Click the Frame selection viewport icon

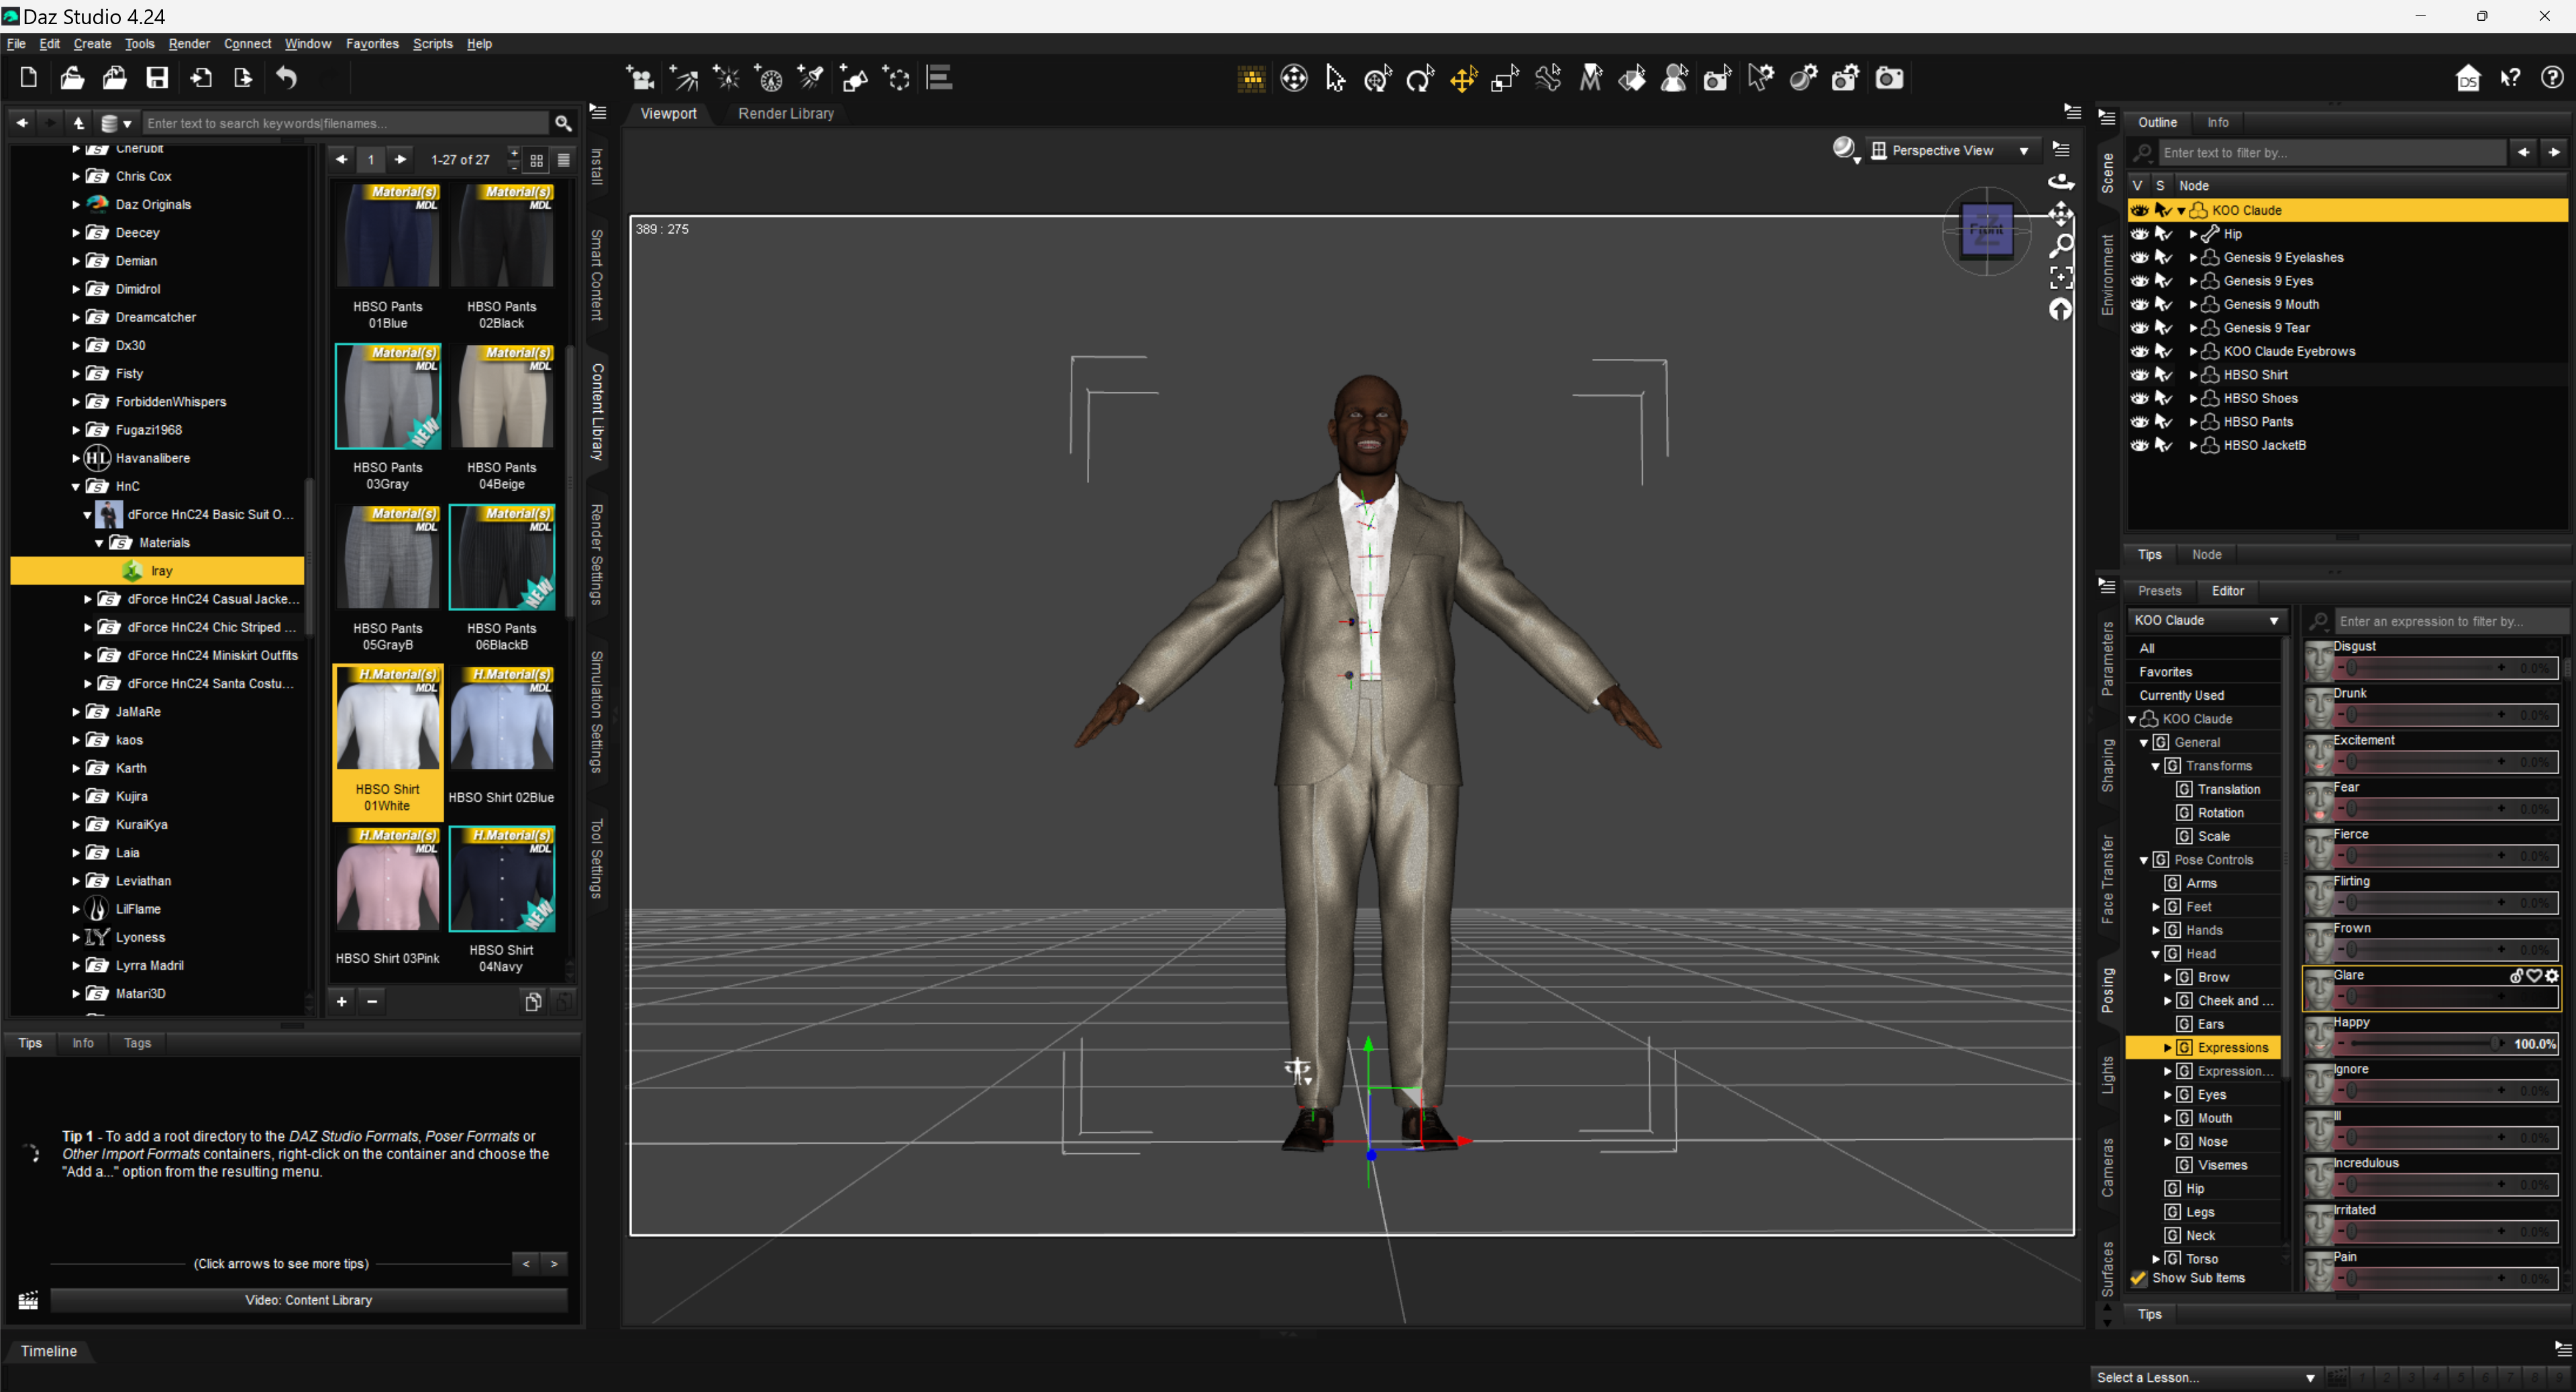[x=2061, y=277]
